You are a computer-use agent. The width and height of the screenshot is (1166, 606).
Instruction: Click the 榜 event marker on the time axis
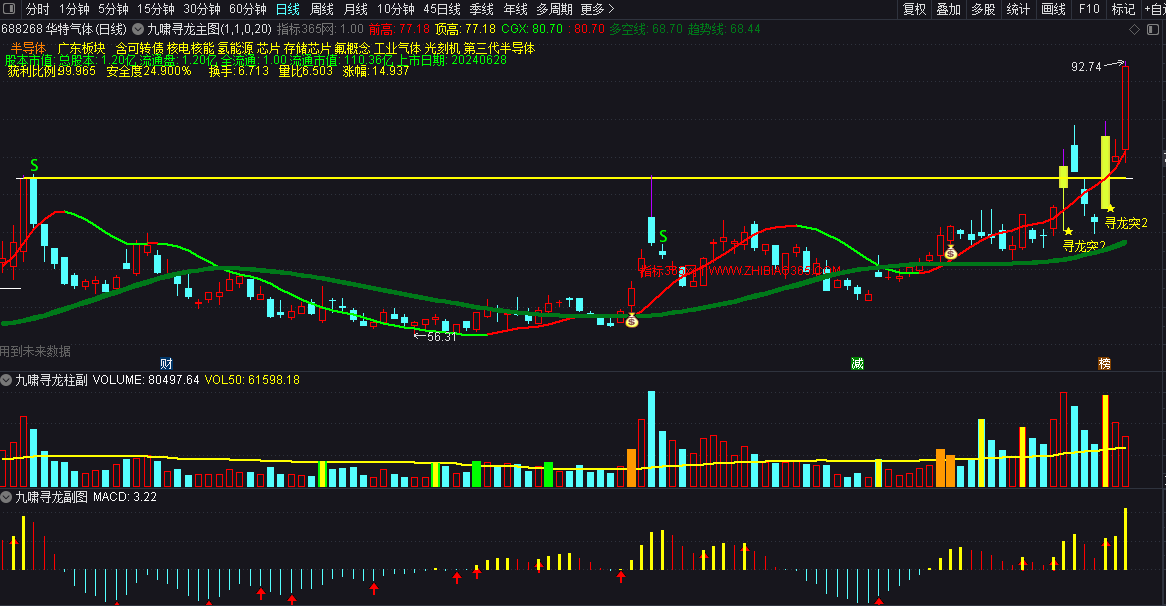point(1104,364)
